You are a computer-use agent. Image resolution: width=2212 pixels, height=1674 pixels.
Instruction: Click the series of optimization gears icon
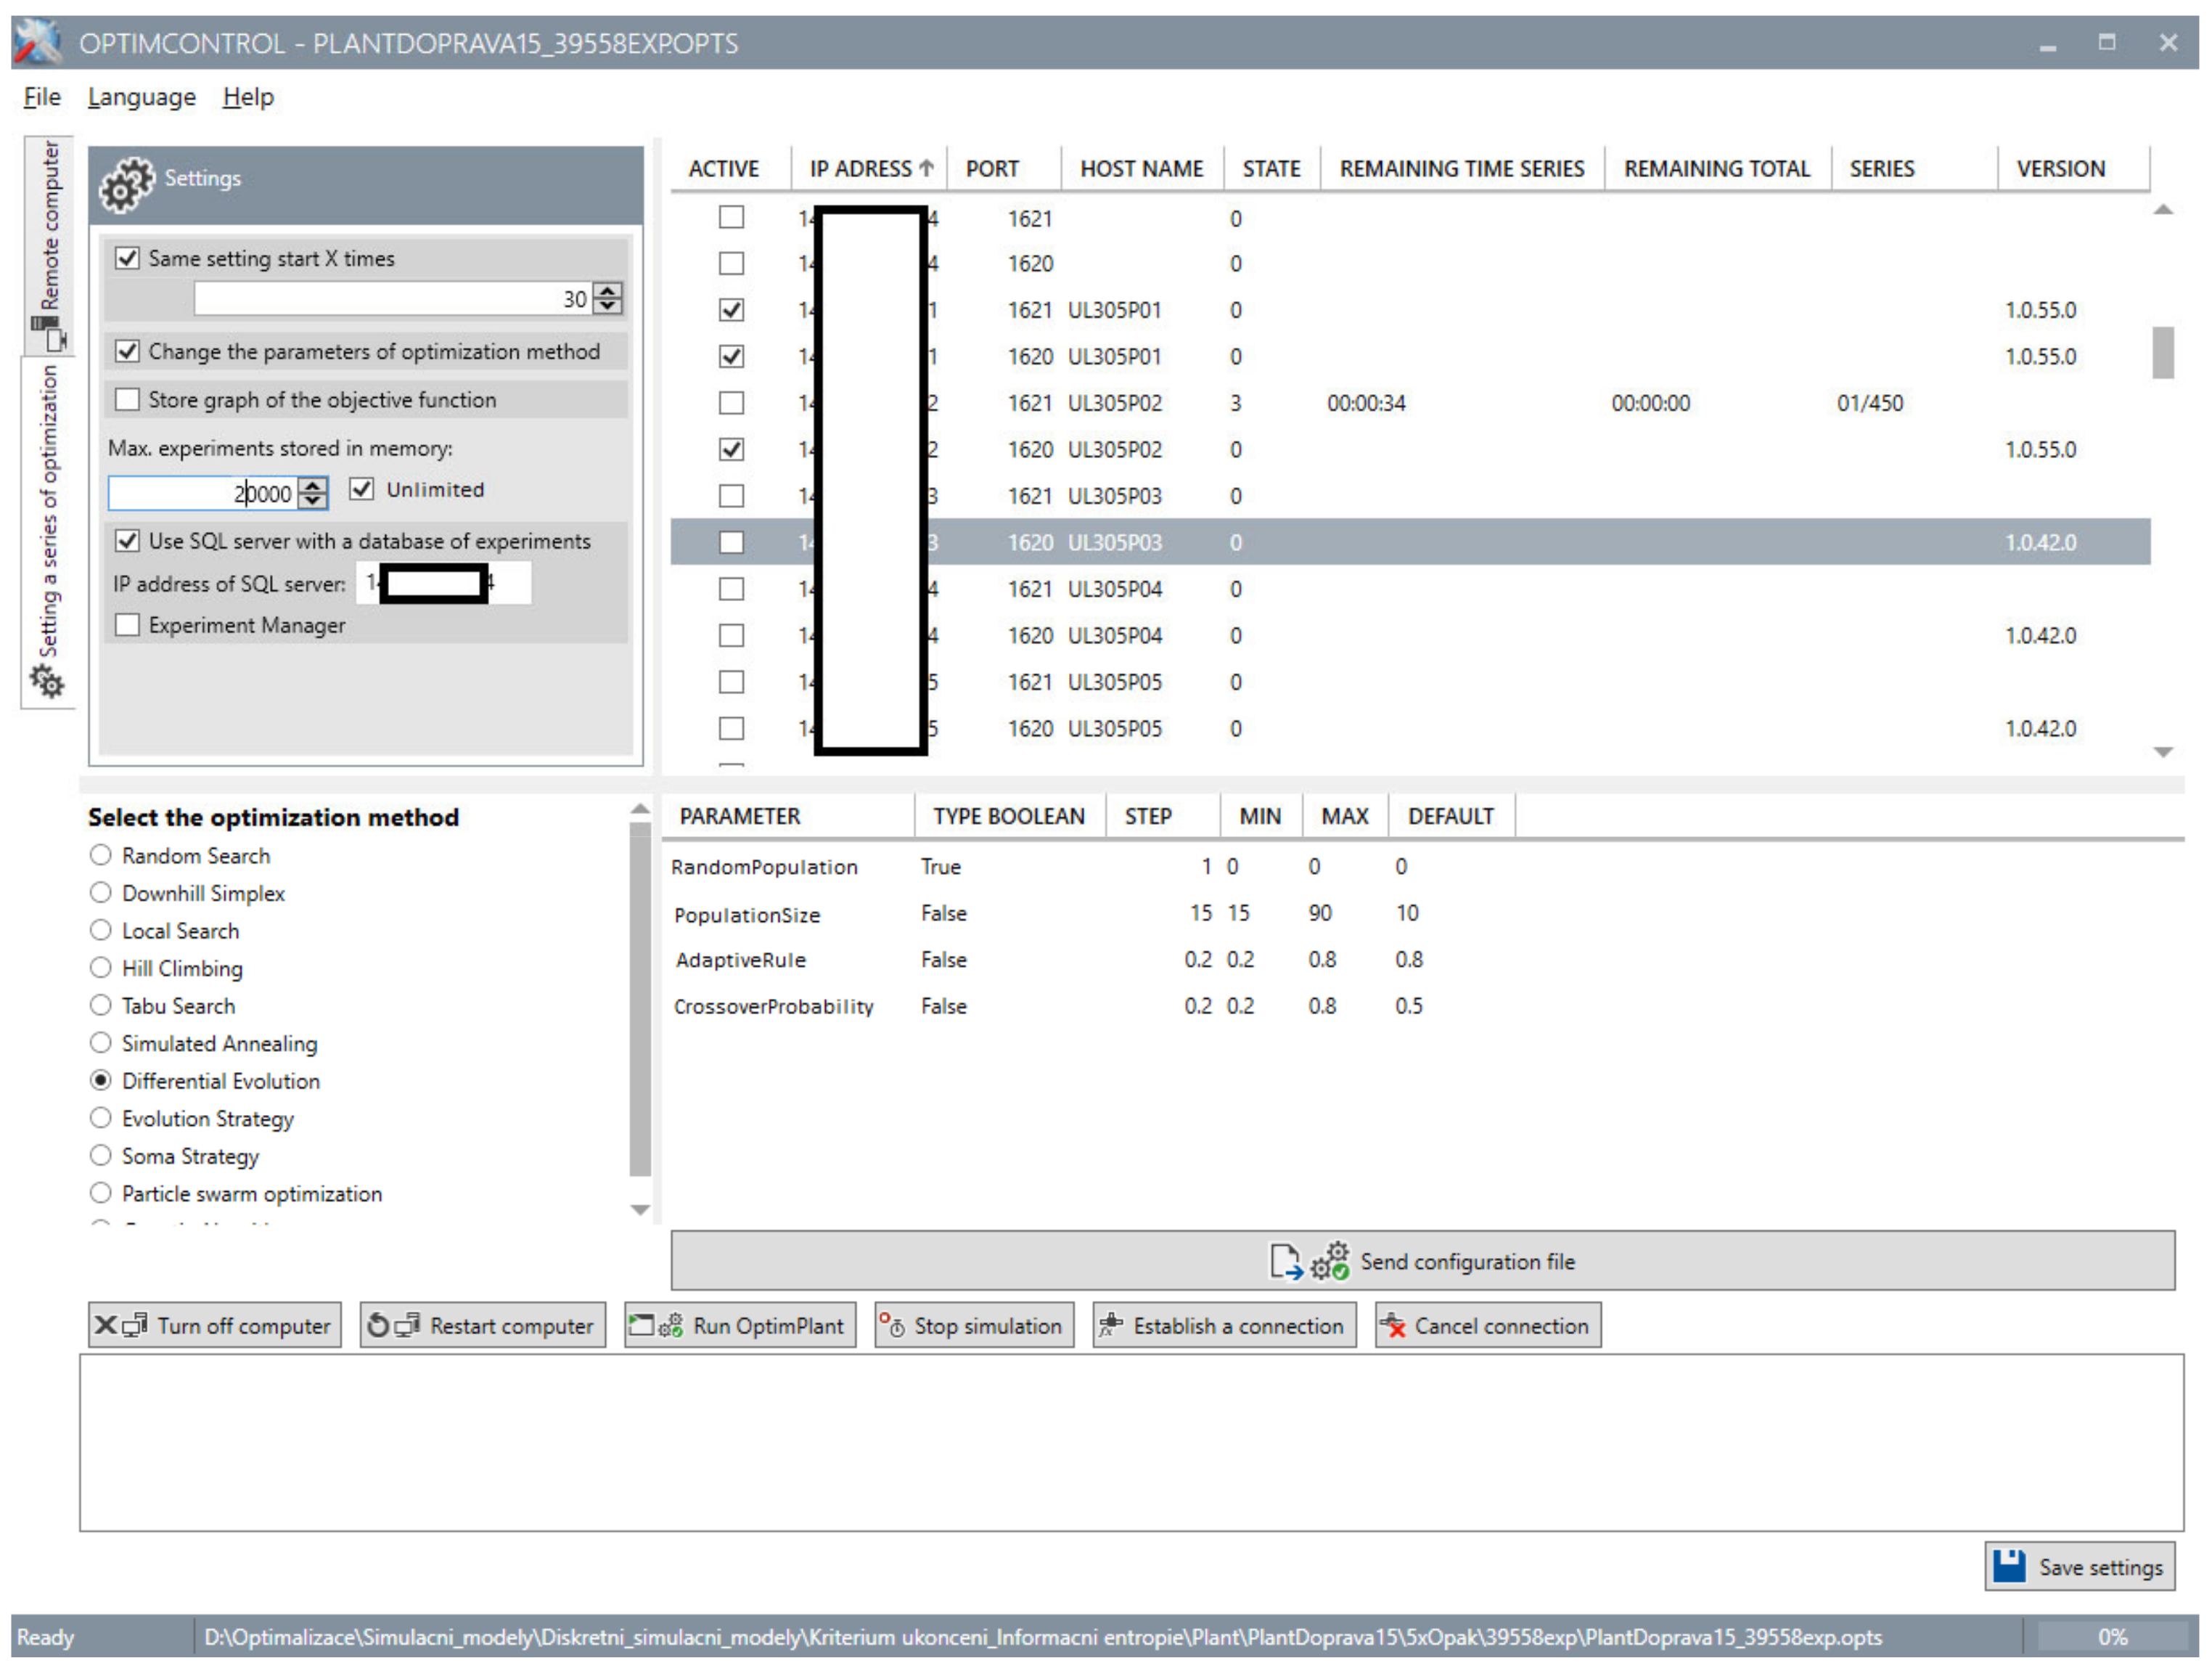46,682
